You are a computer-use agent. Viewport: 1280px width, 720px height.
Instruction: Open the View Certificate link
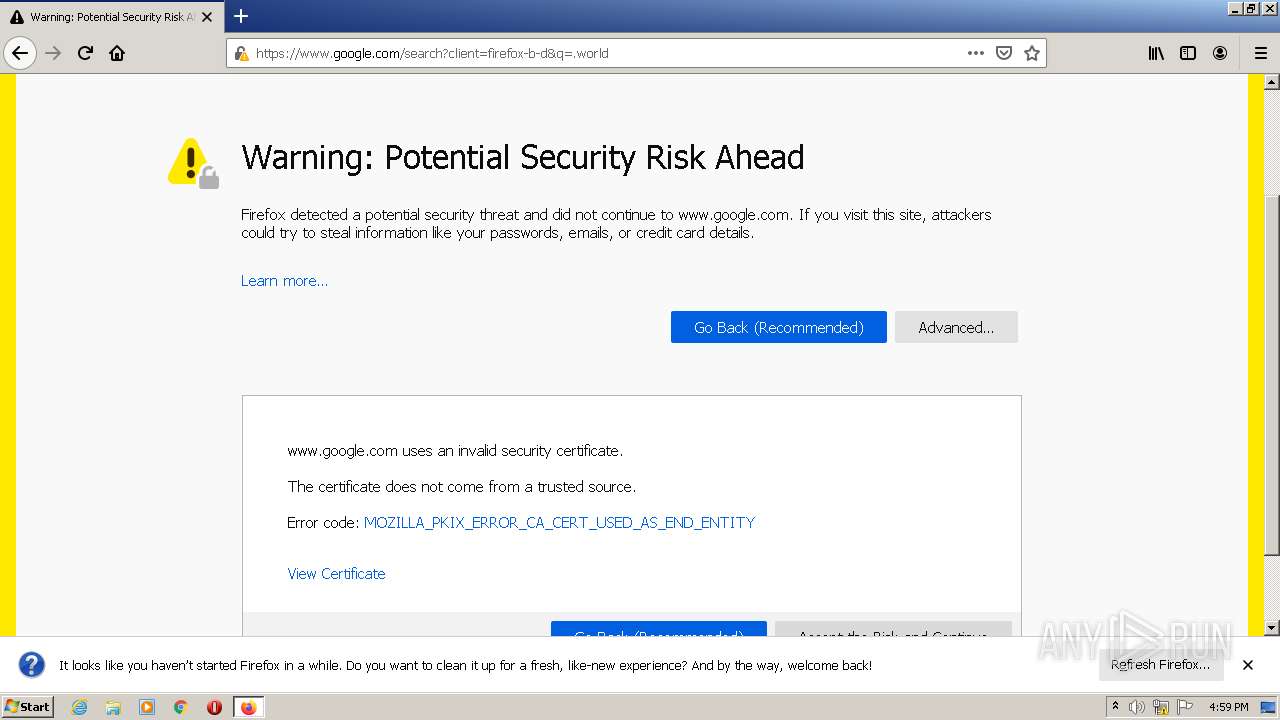[336, 573]
